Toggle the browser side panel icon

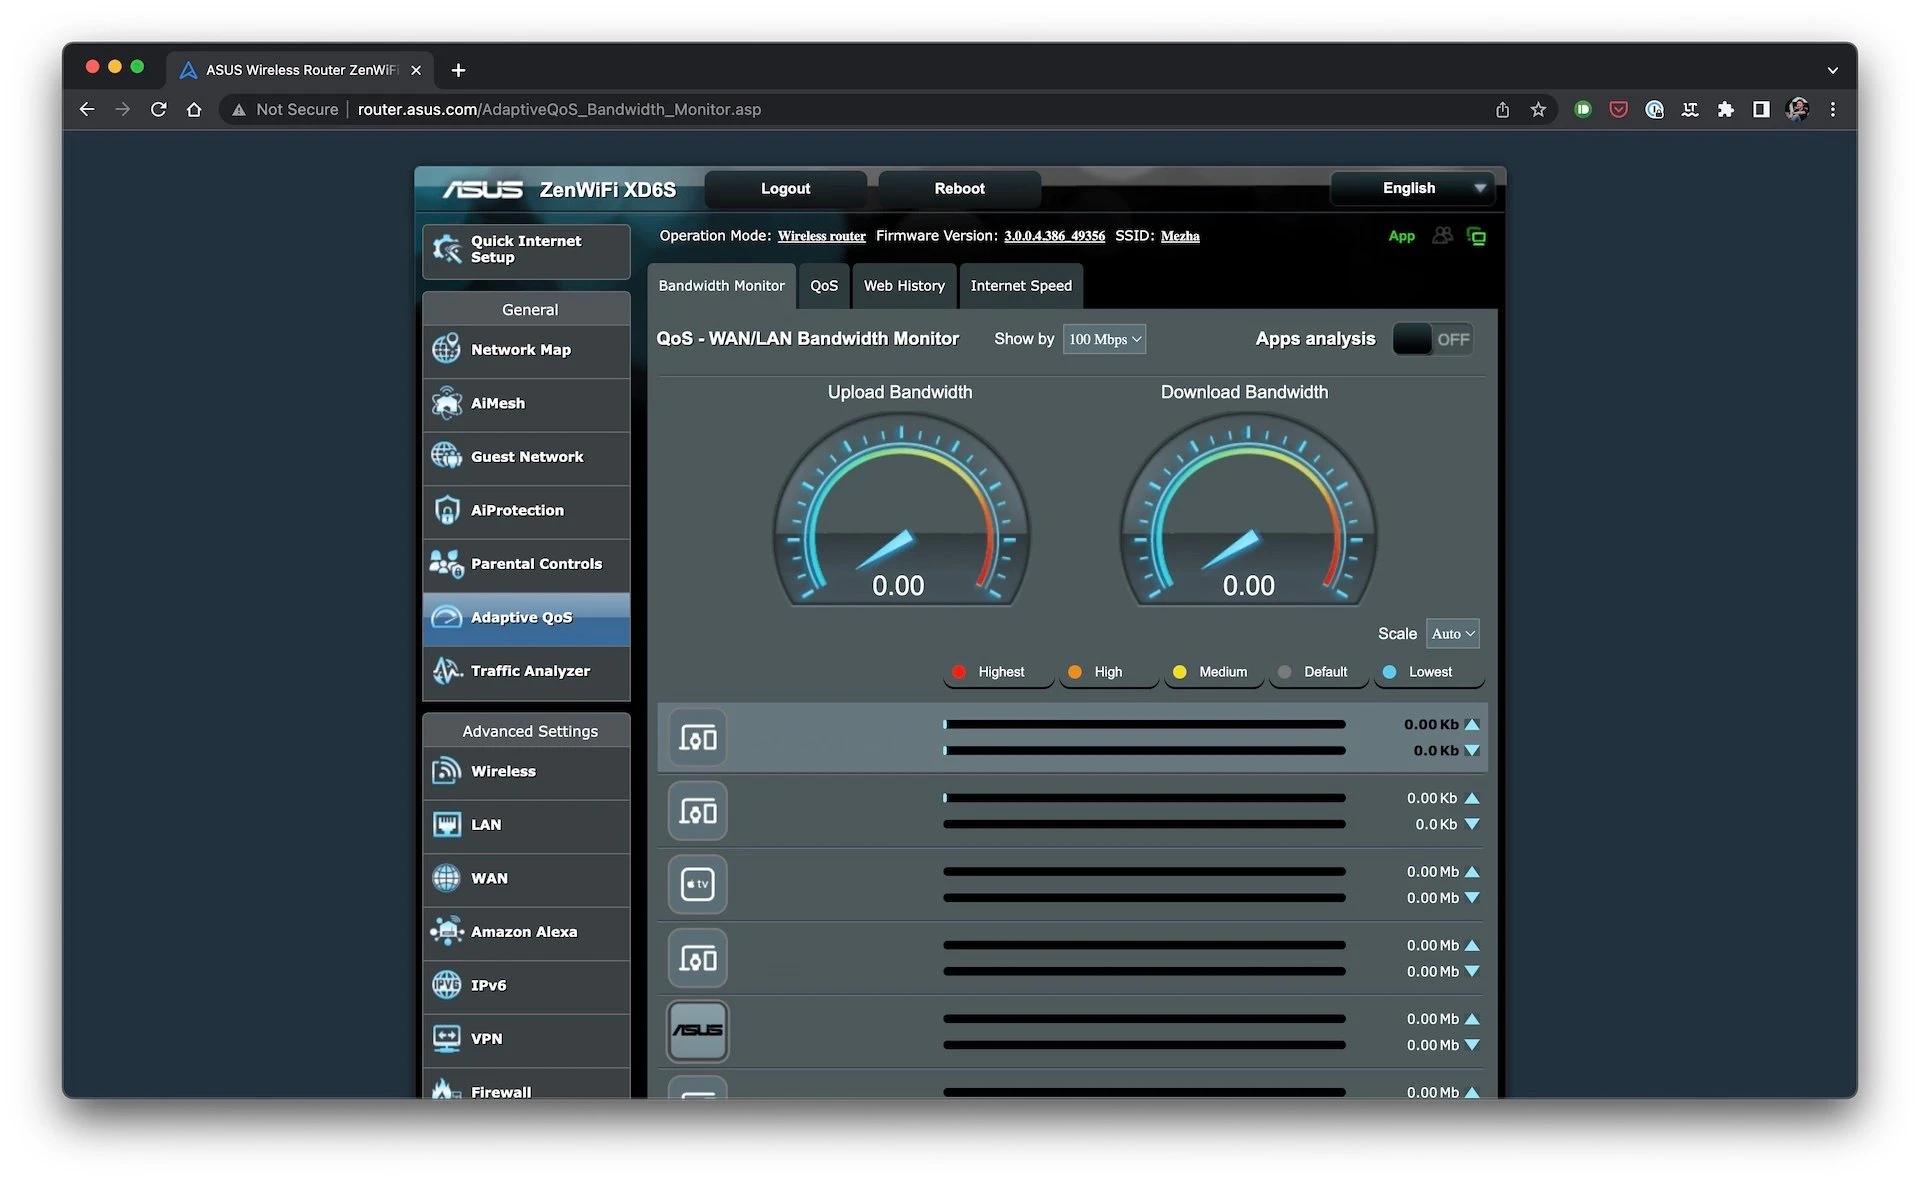point(1761,110)
